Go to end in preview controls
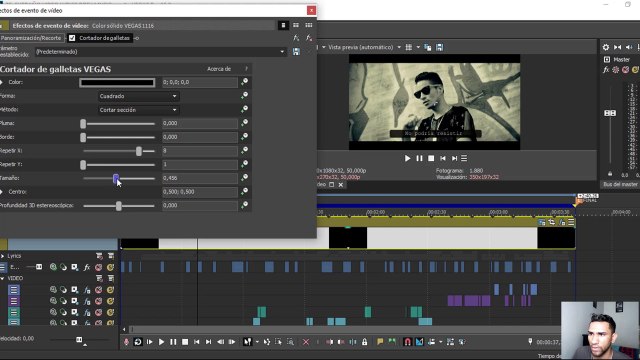Screen dimensions: 640x360 pos(454,158)
